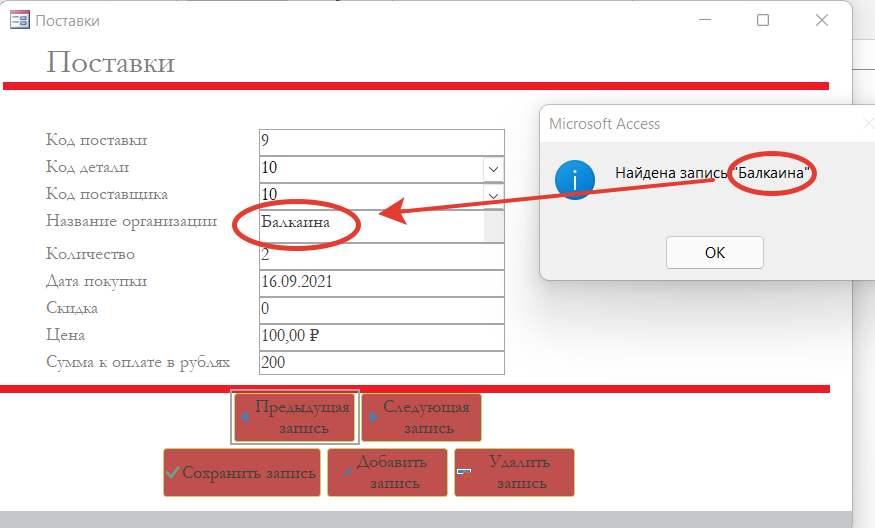Minimize the Поставки window
Viewport: 875px width, 528px height.
[x=705, y=20]
